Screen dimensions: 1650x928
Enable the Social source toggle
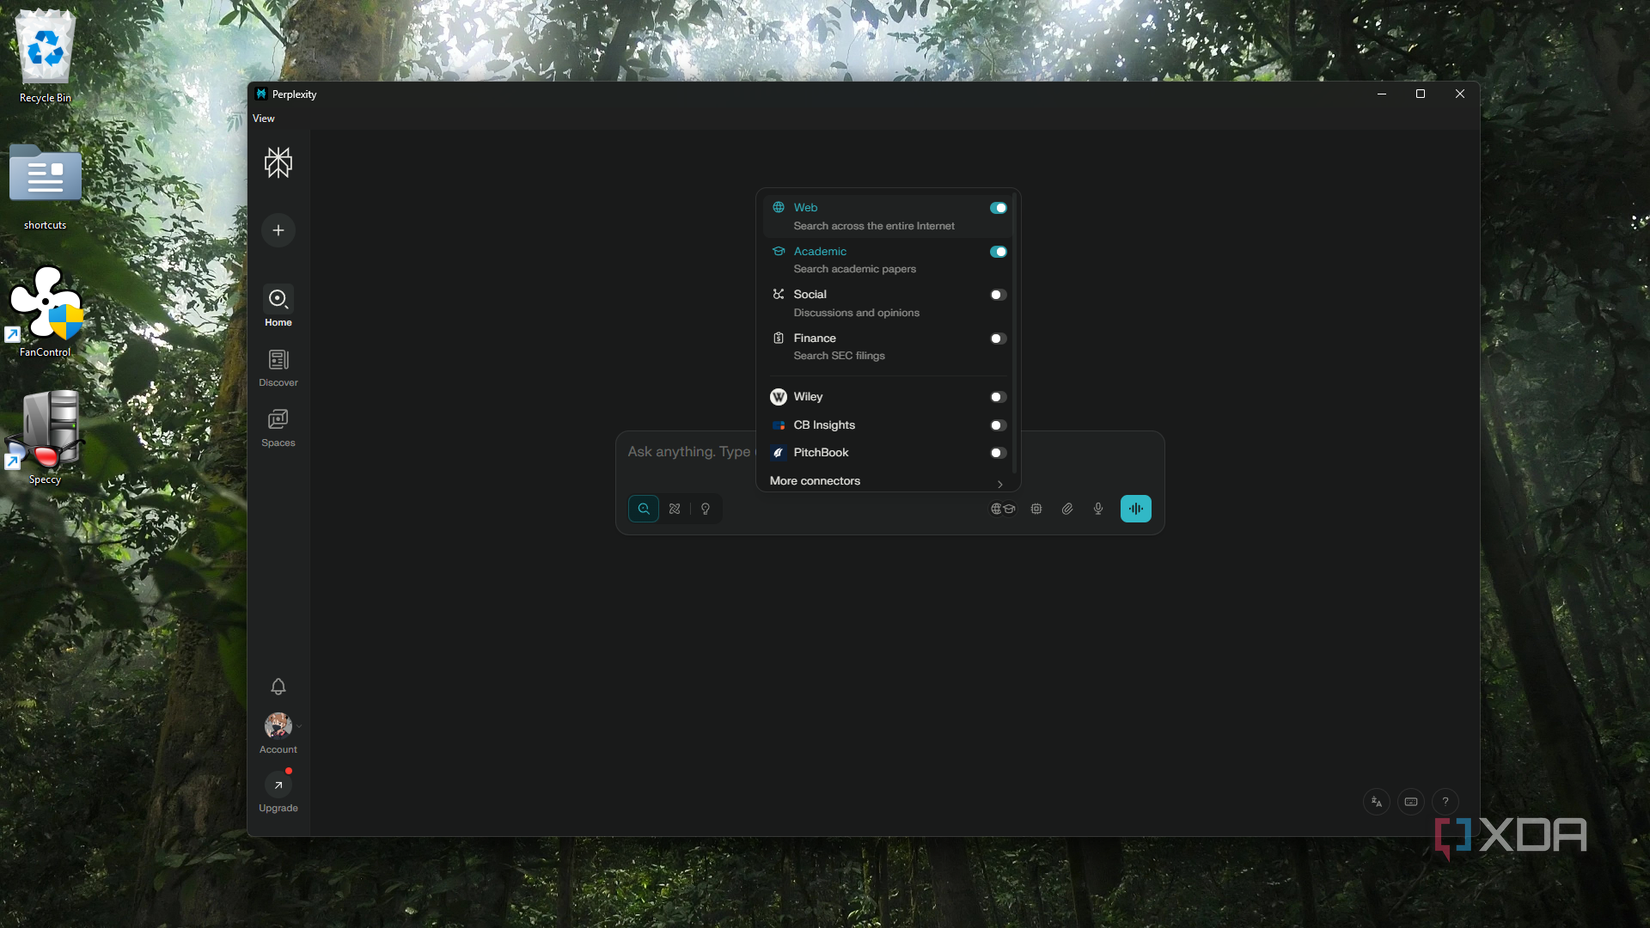(998, 295)
